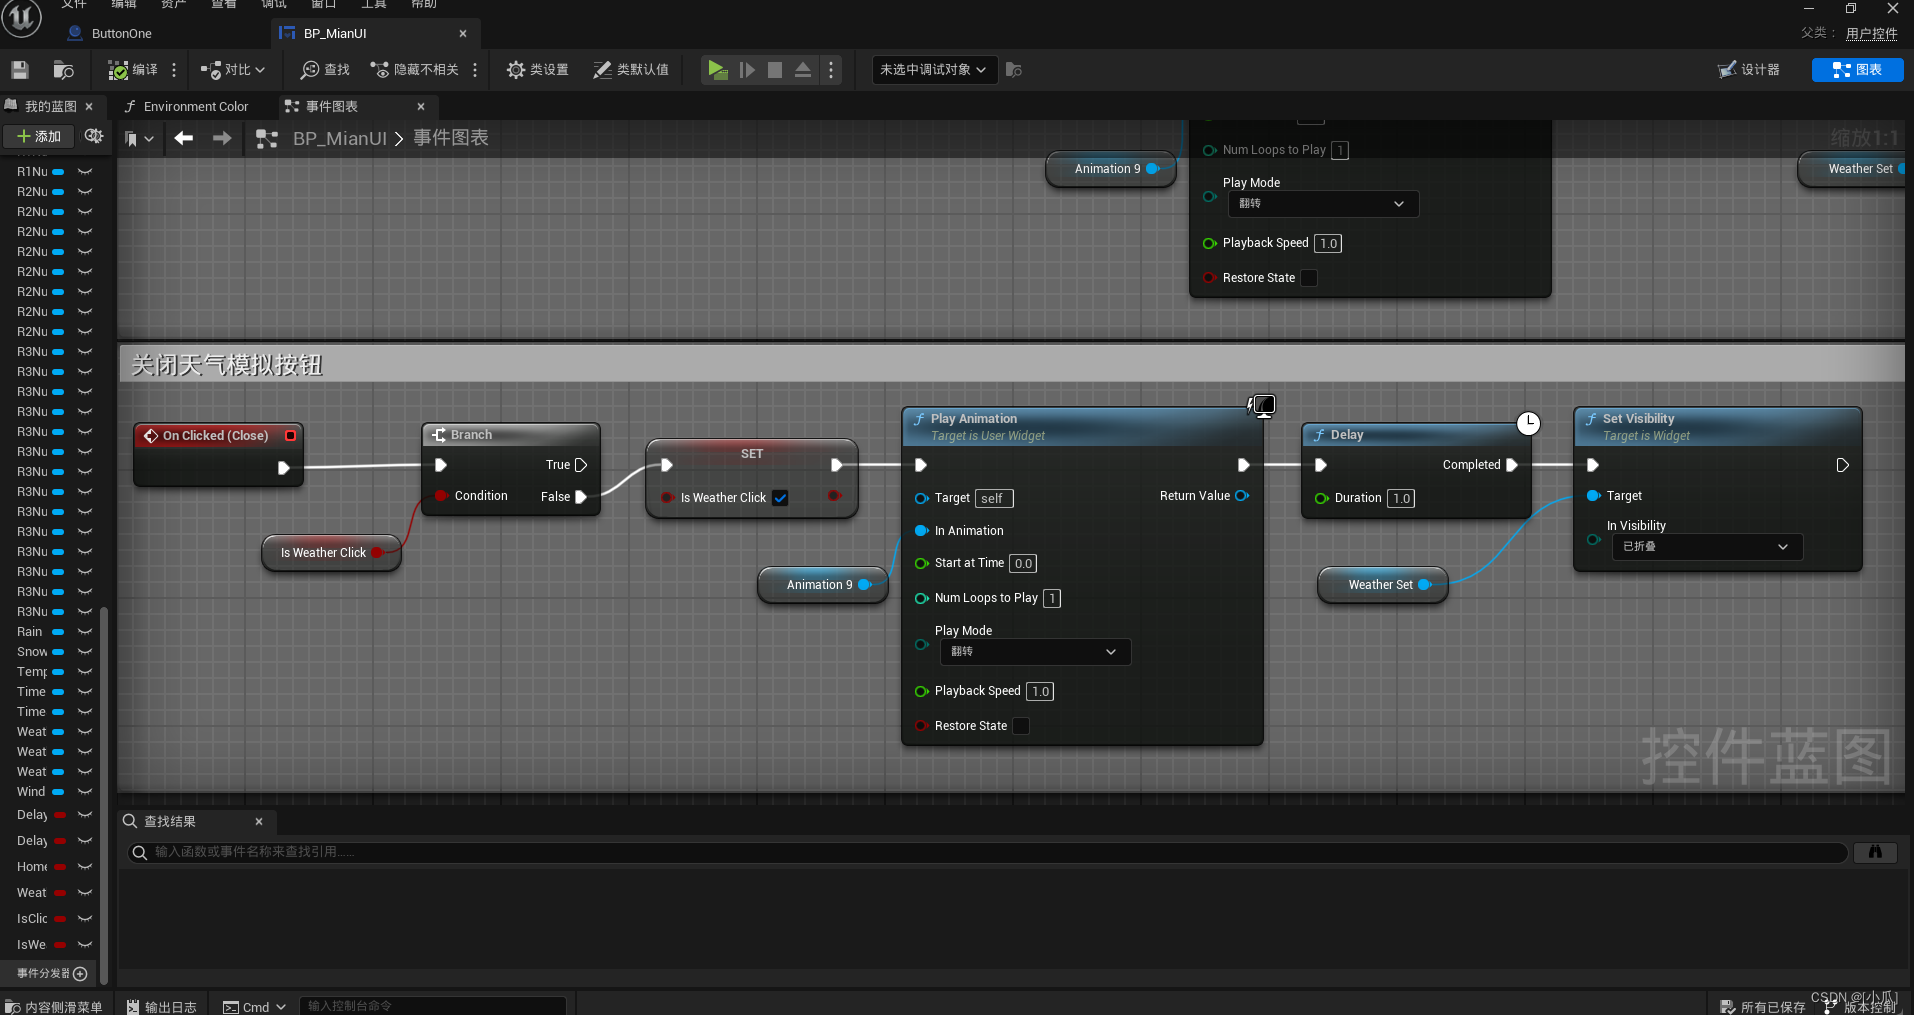This screenshot has height=1015, width=1914.
Task: Open 类默认值 class defaults
Action: pos(631,70)
